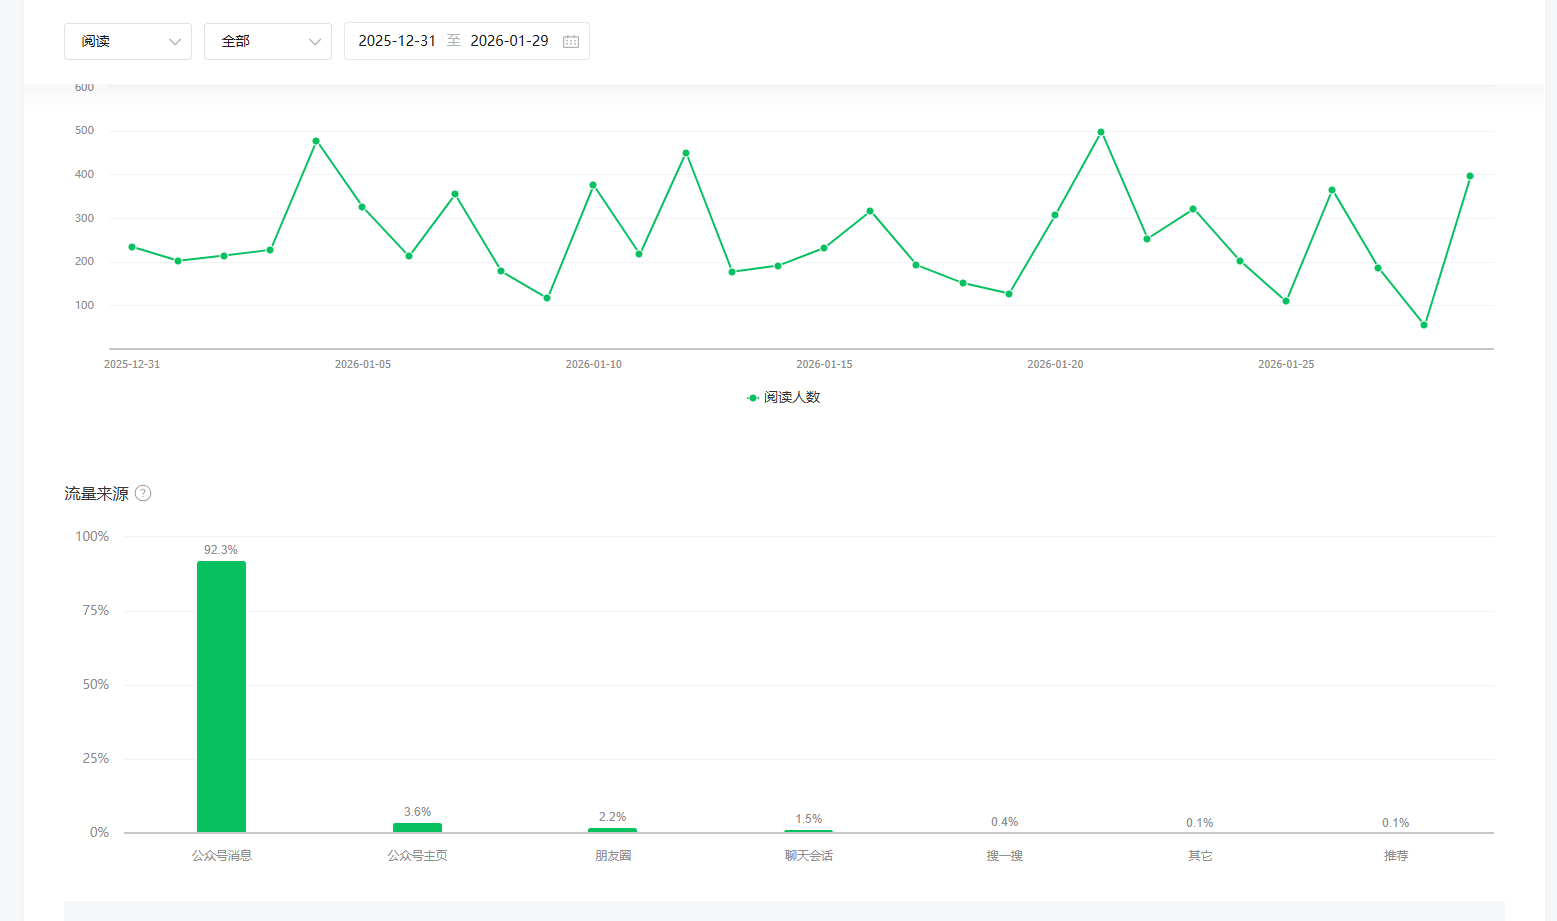Click the last data point on the line chart
Screen dimensions: 1557x921
[1470, 176]
